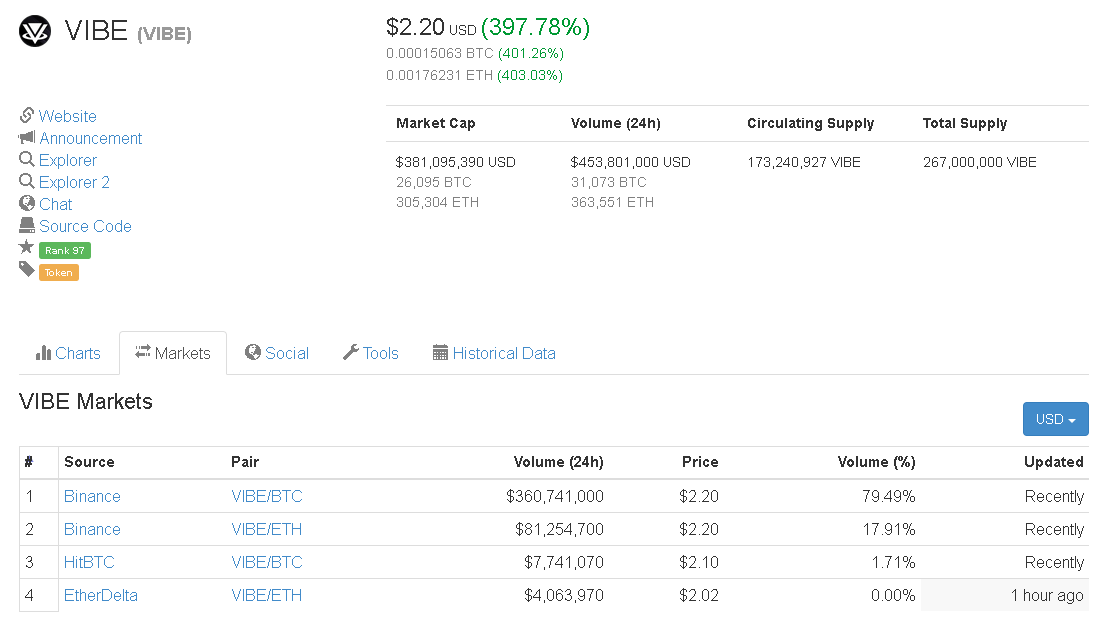Click the globe icon beside Chat

tap(27, 204)
